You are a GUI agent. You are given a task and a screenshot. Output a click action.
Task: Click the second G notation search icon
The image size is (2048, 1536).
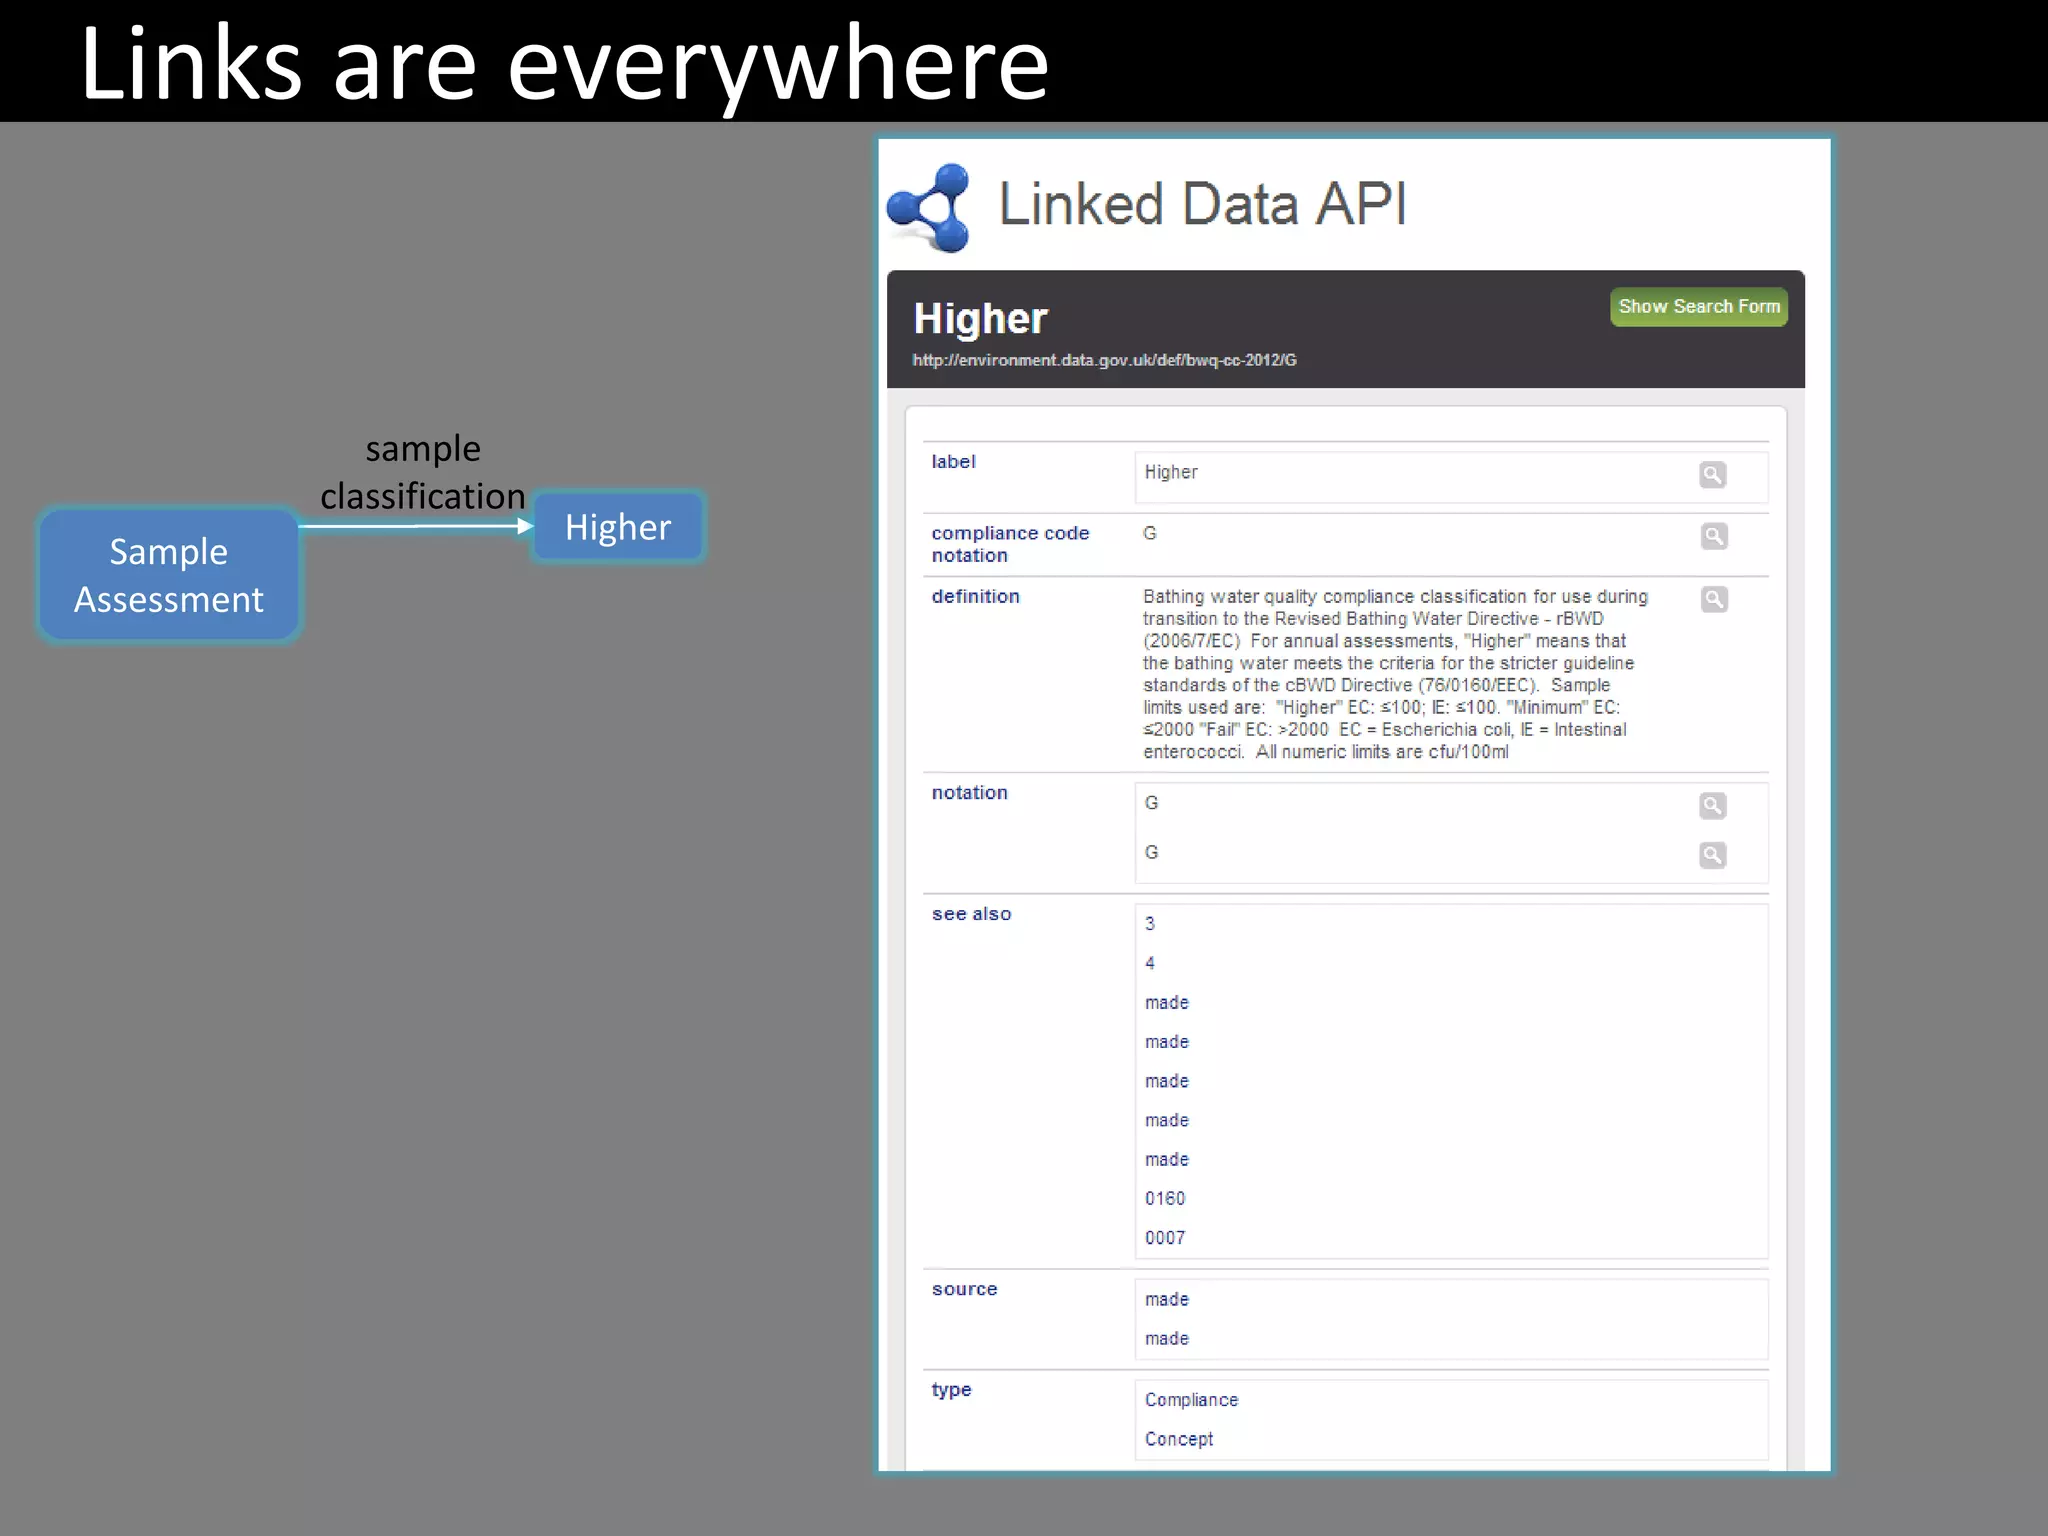click(x=1712, y=856)
